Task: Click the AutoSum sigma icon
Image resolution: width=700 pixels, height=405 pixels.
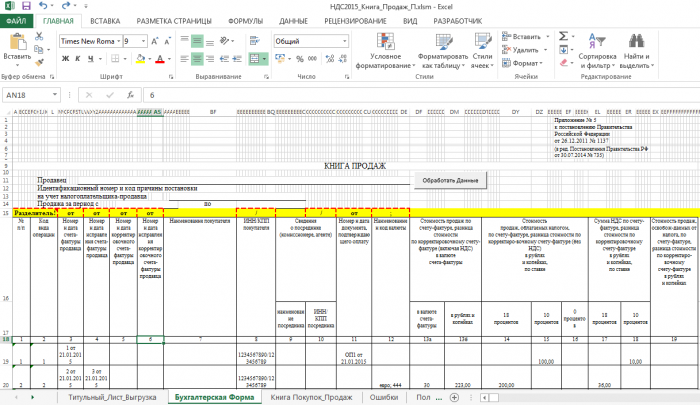Action: (x=563, y=36)
